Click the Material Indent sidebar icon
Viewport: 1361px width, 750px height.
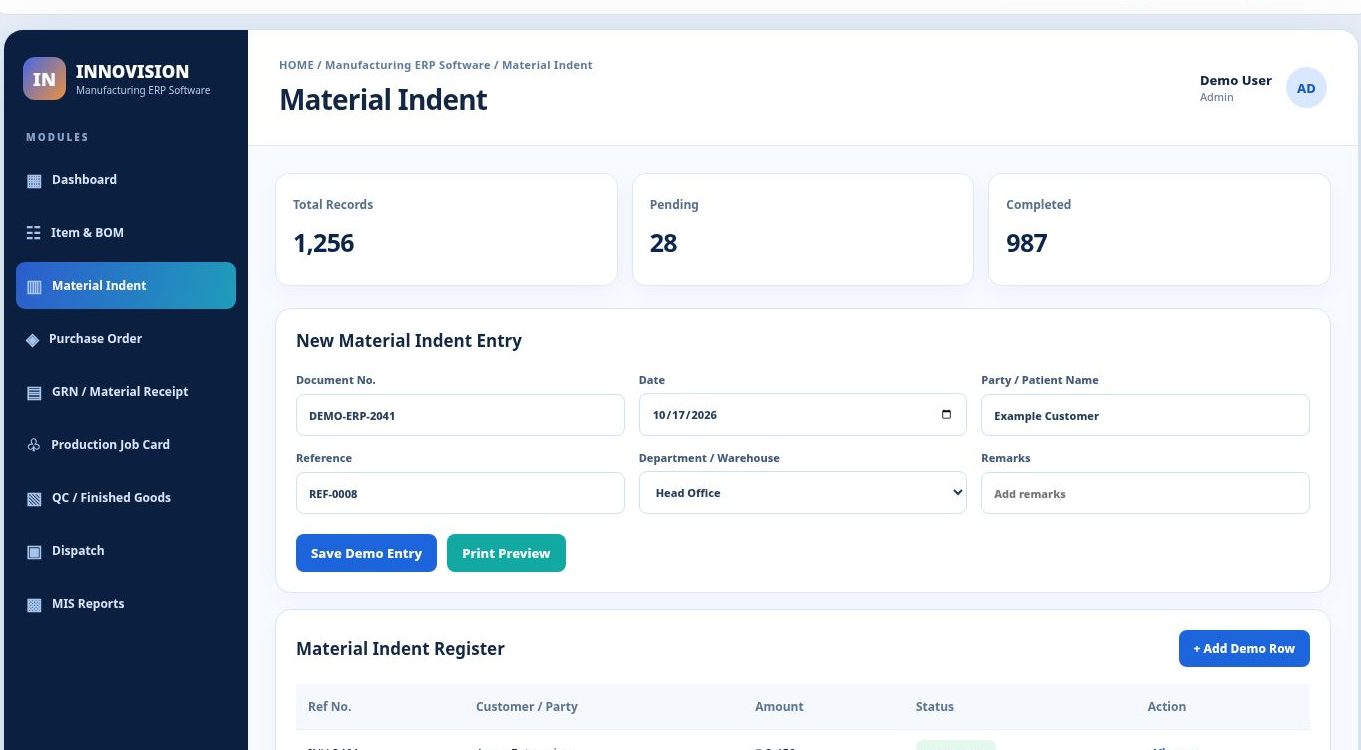click(x=34, y=287)
